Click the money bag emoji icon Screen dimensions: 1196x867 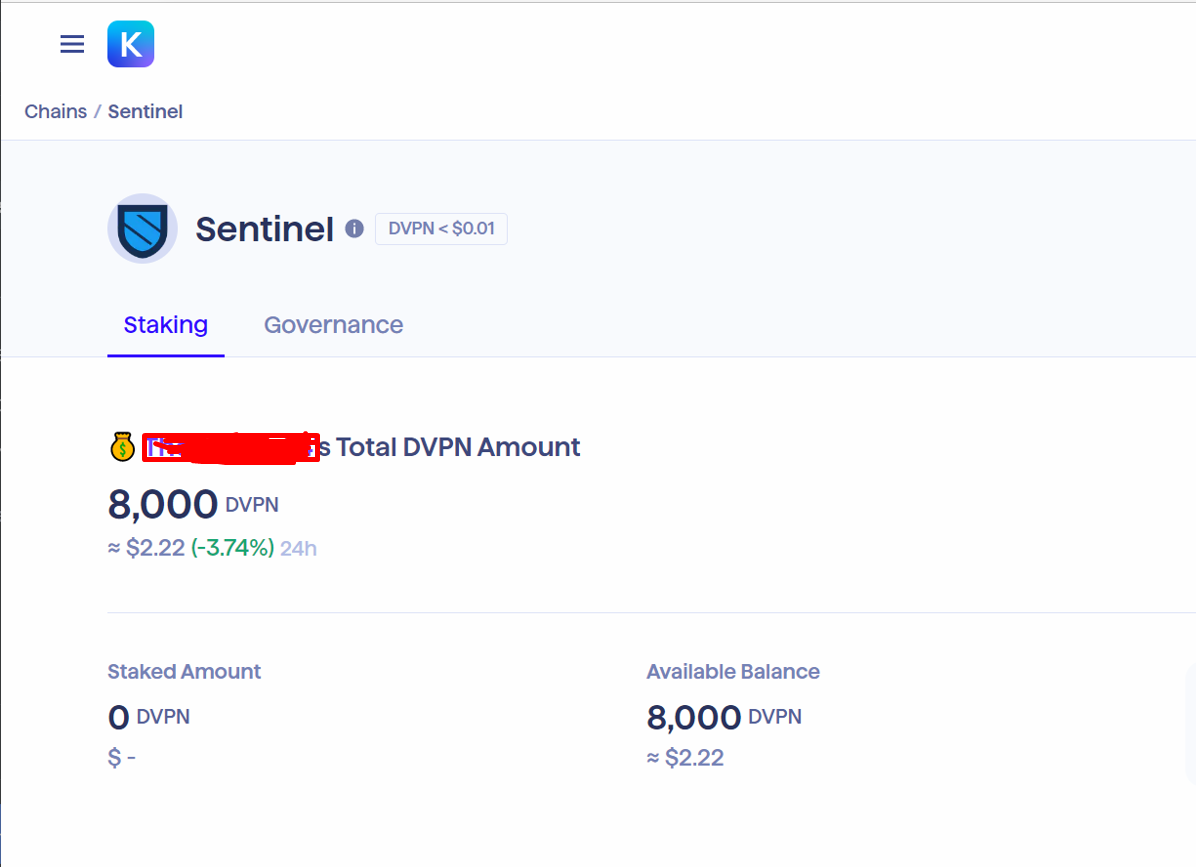click(122, 447)
